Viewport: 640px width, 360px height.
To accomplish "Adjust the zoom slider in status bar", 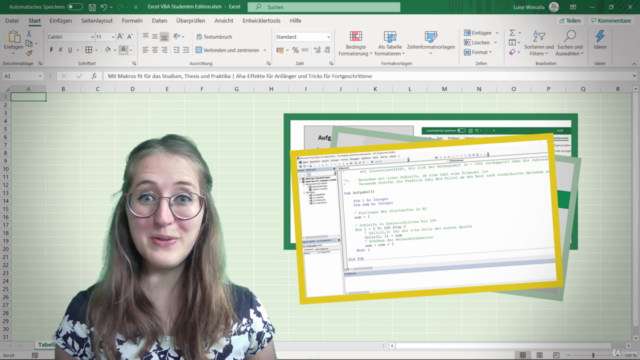I will click(593, 355).
